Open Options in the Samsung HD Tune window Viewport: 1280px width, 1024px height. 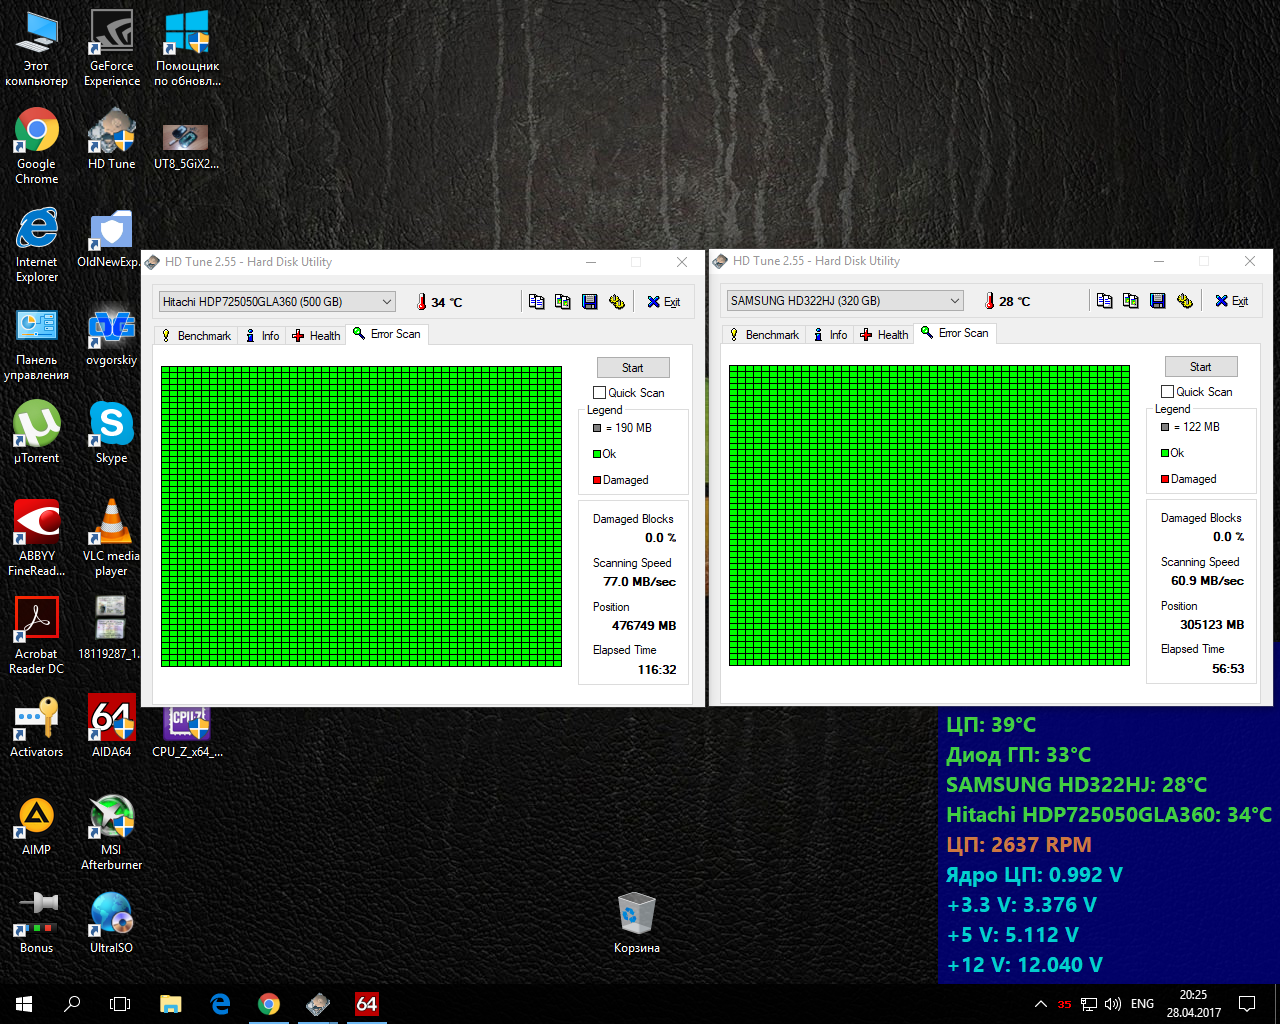point(1185,301)
